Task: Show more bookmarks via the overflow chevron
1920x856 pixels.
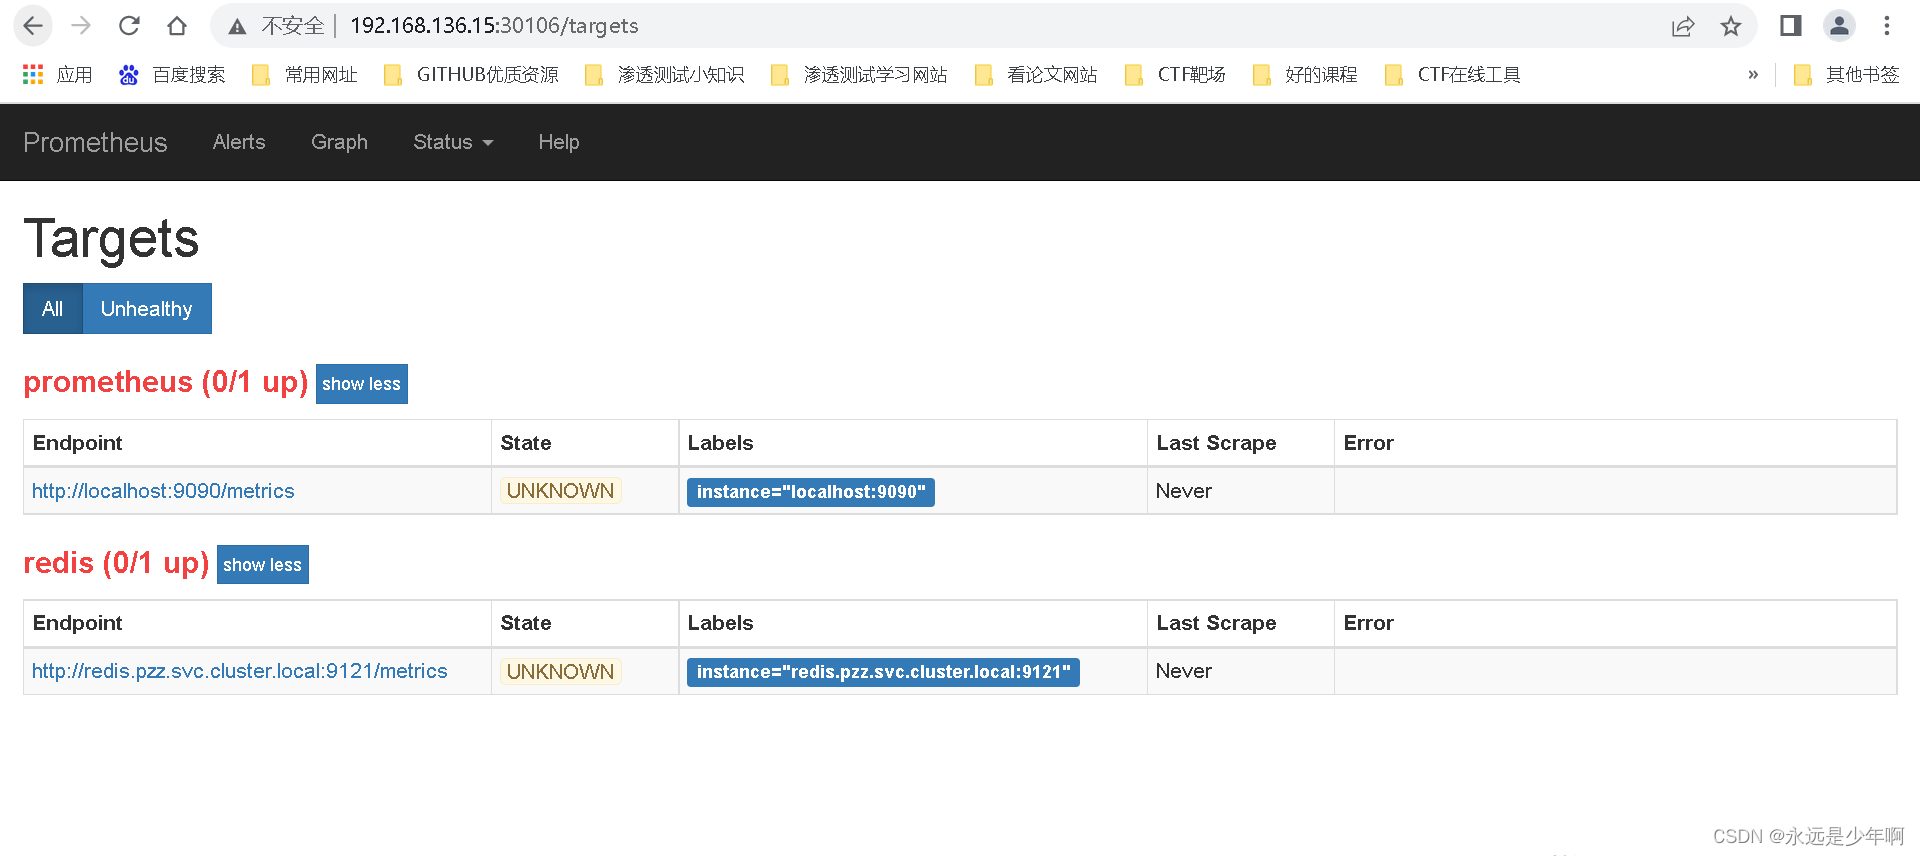Action: point(1753,75)
